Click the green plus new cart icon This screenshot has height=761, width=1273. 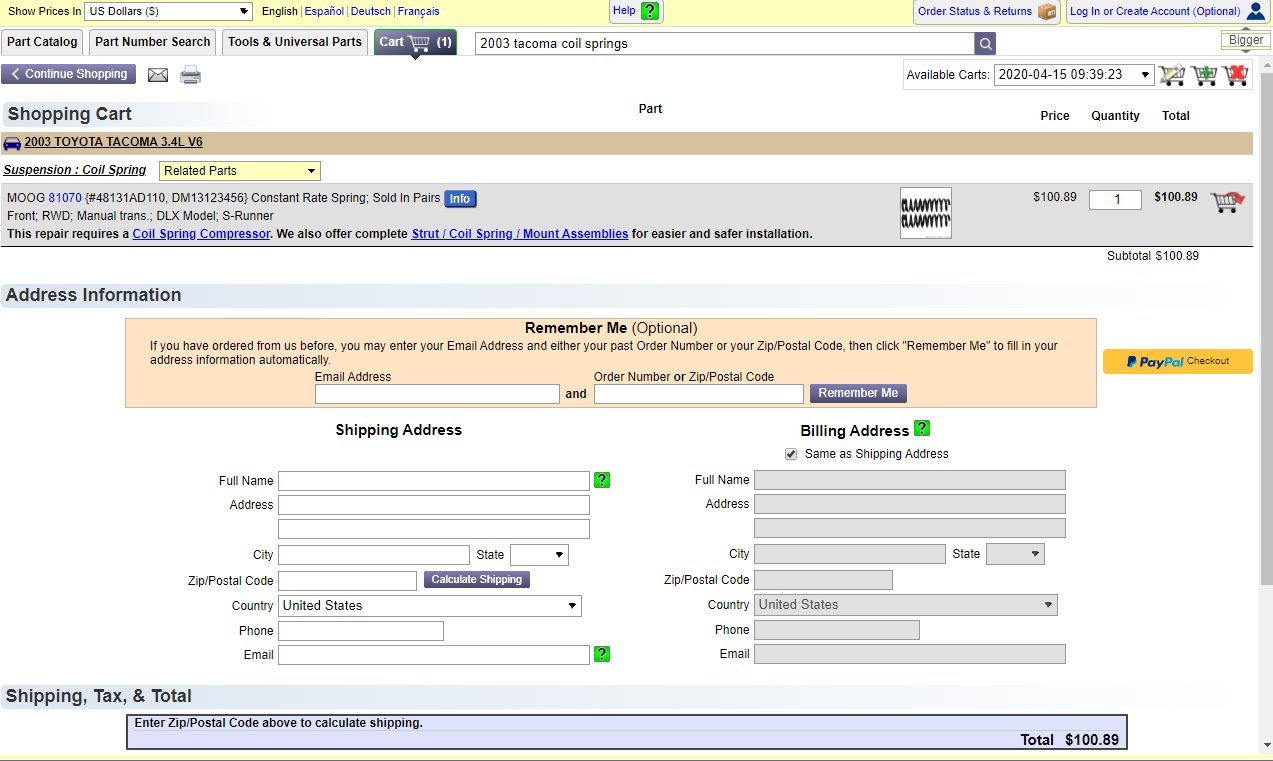click(x=1204, y=75)
